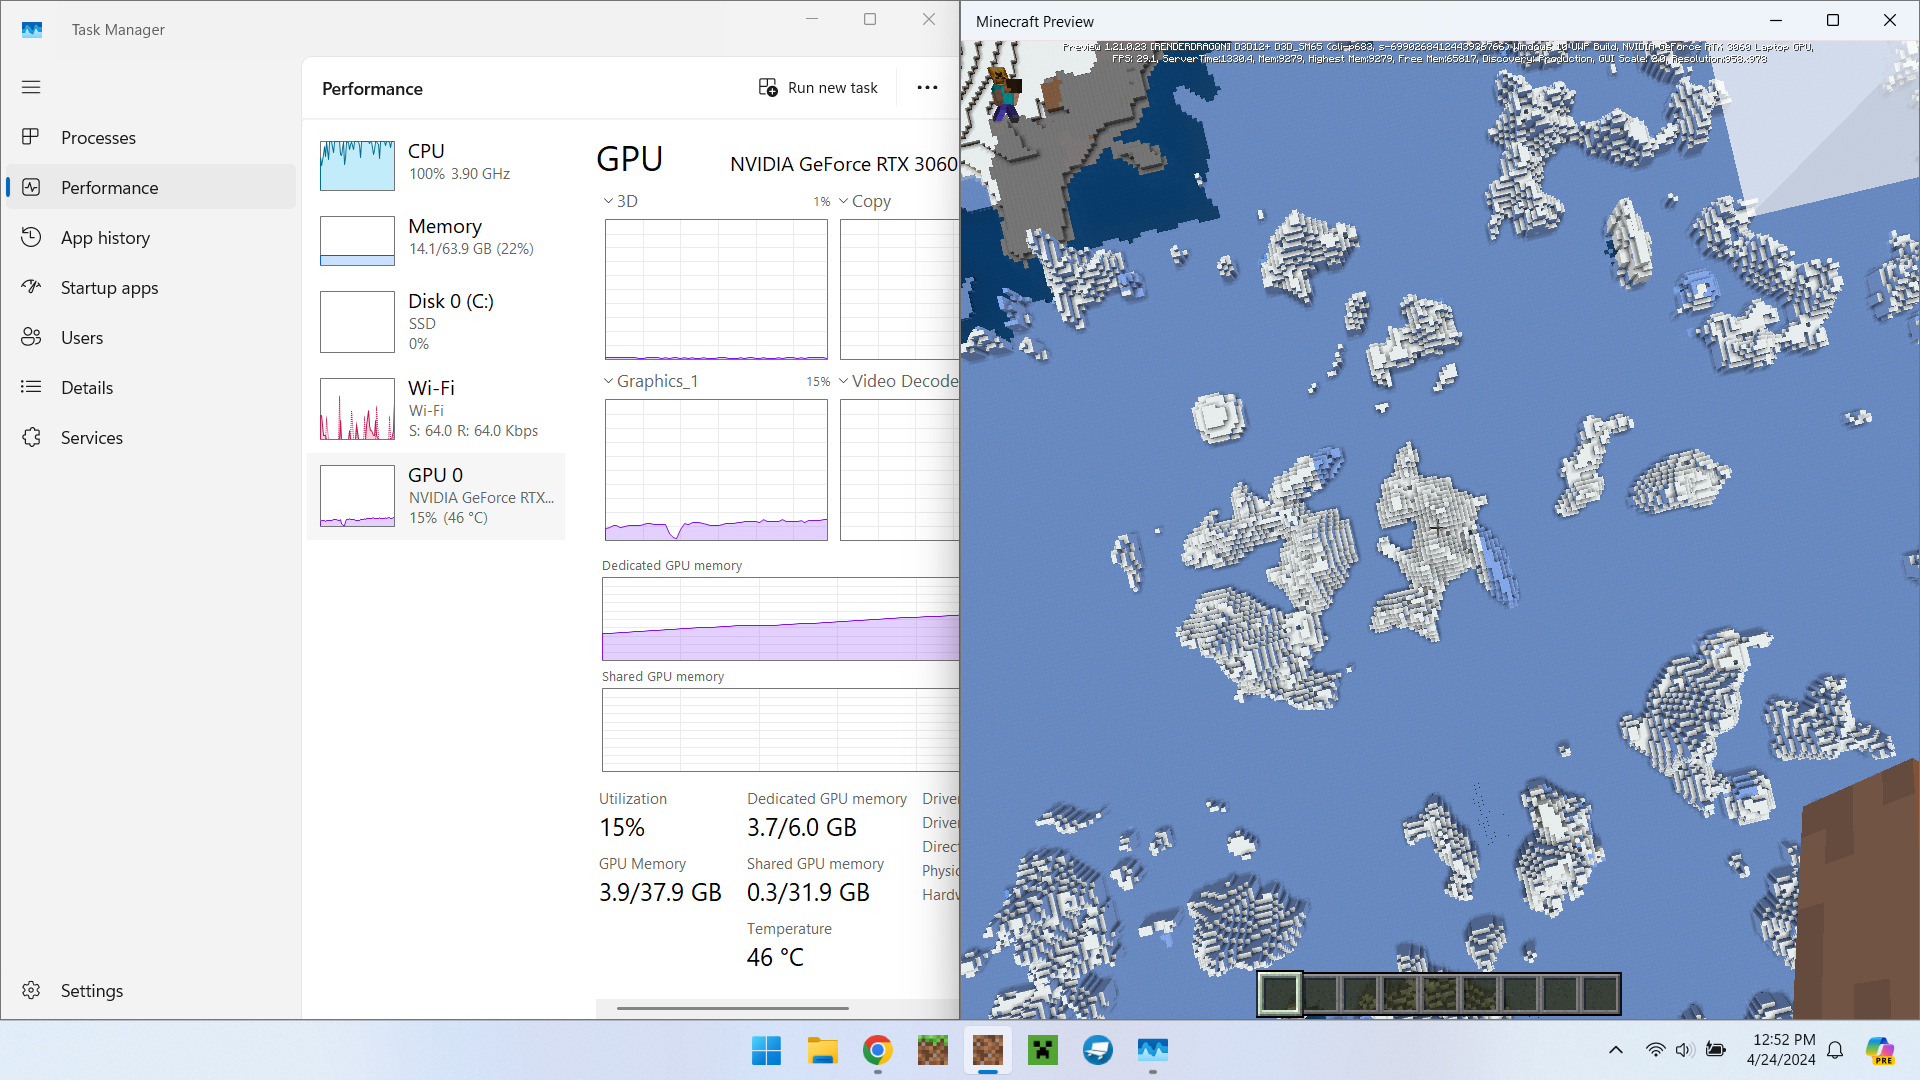Click the Run new task button
The width and height of the screenshot is (1920, 1080).
click(818, 88)
